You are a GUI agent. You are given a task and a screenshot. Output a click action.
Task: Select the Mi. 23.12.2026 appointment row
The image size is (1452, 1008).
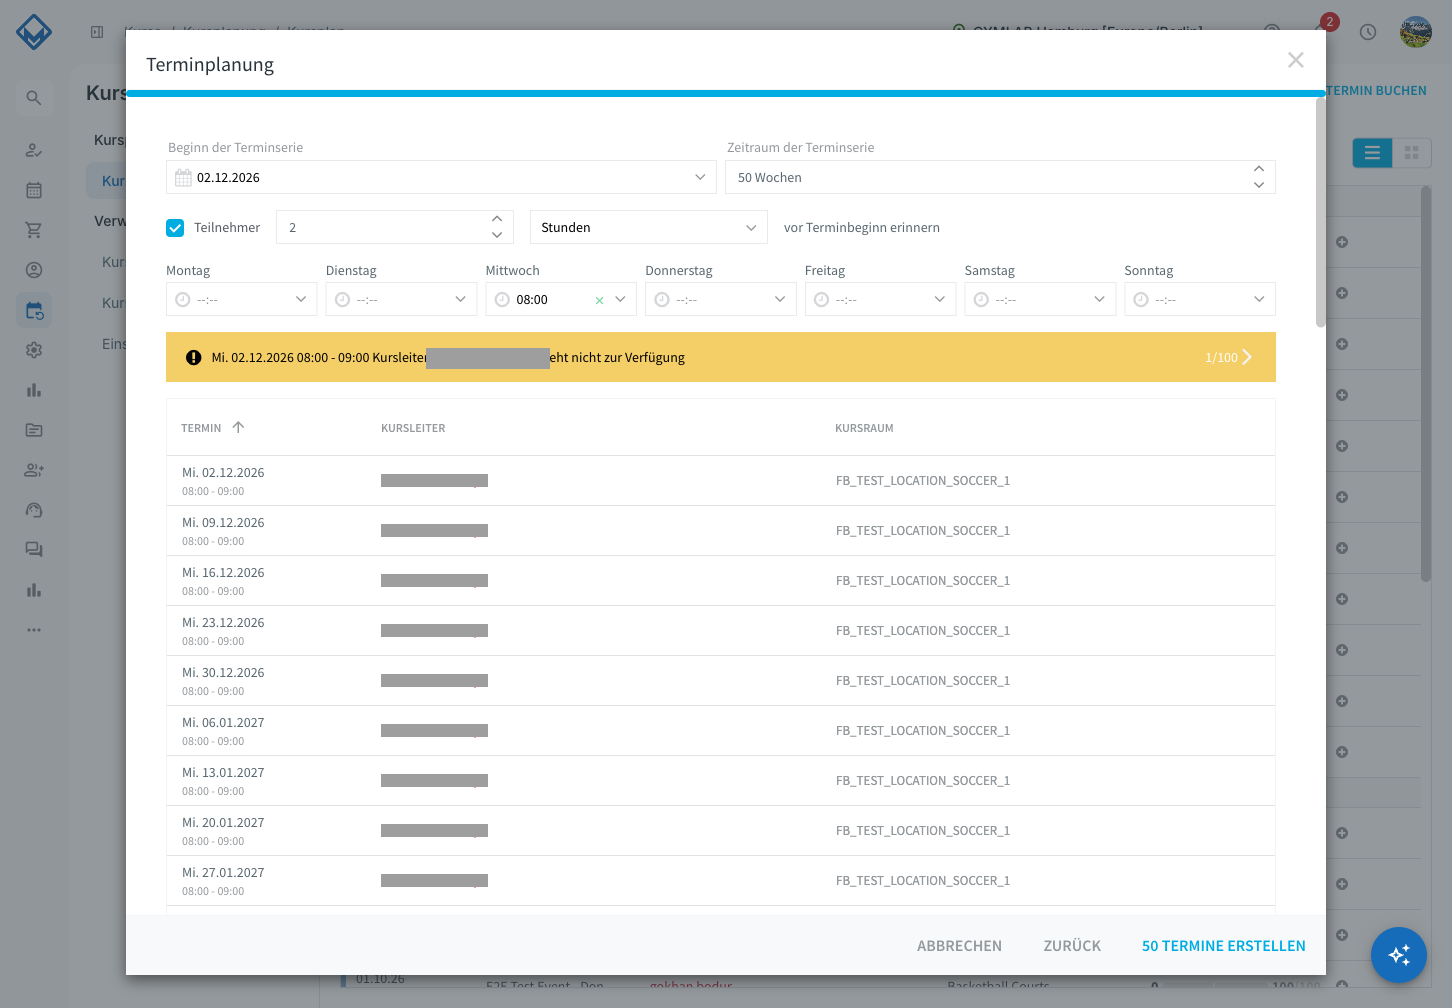point(720,631)
